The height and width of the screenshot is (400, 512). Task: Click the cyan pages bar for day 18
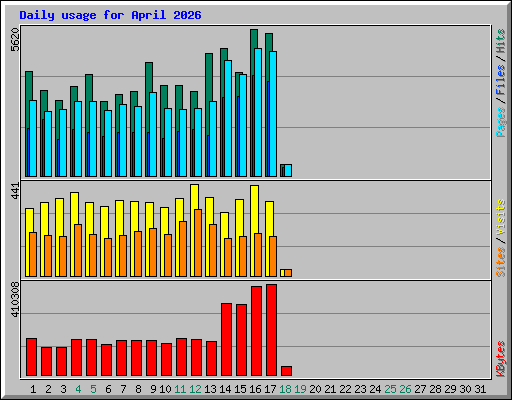click(288, 170)
